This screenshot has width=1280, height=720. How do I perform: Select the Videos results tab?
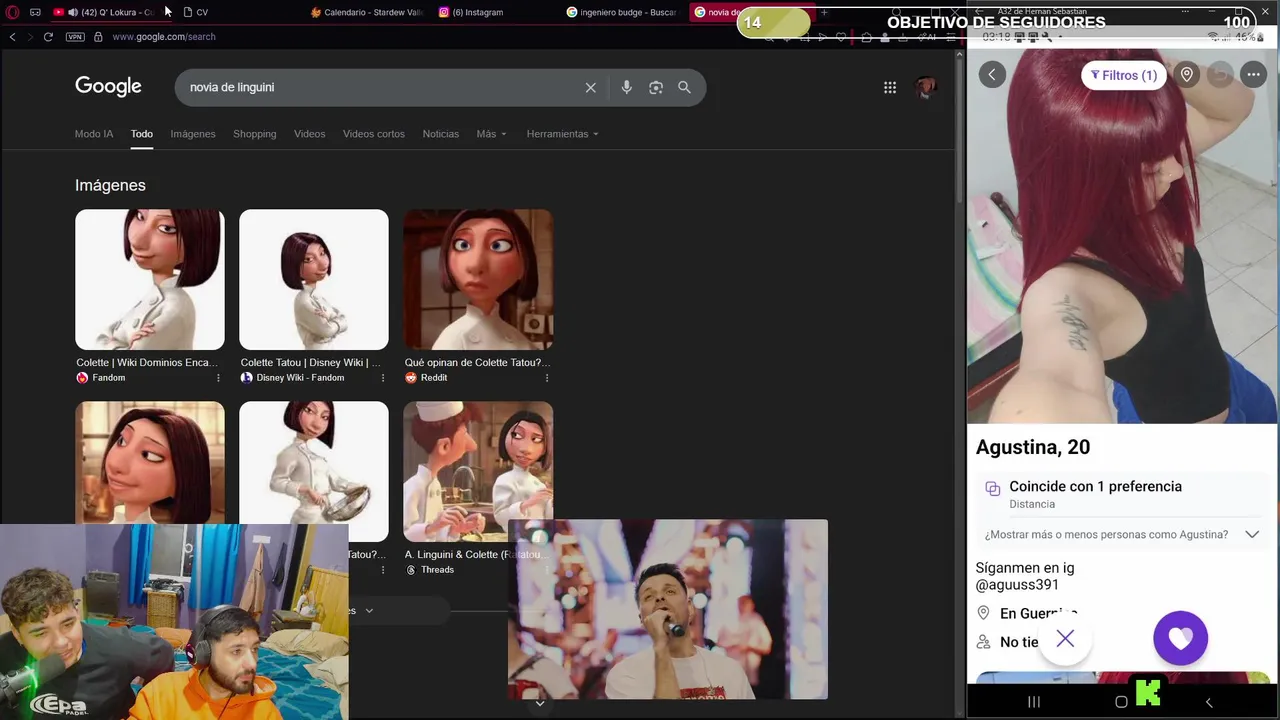tap(310, 134)
